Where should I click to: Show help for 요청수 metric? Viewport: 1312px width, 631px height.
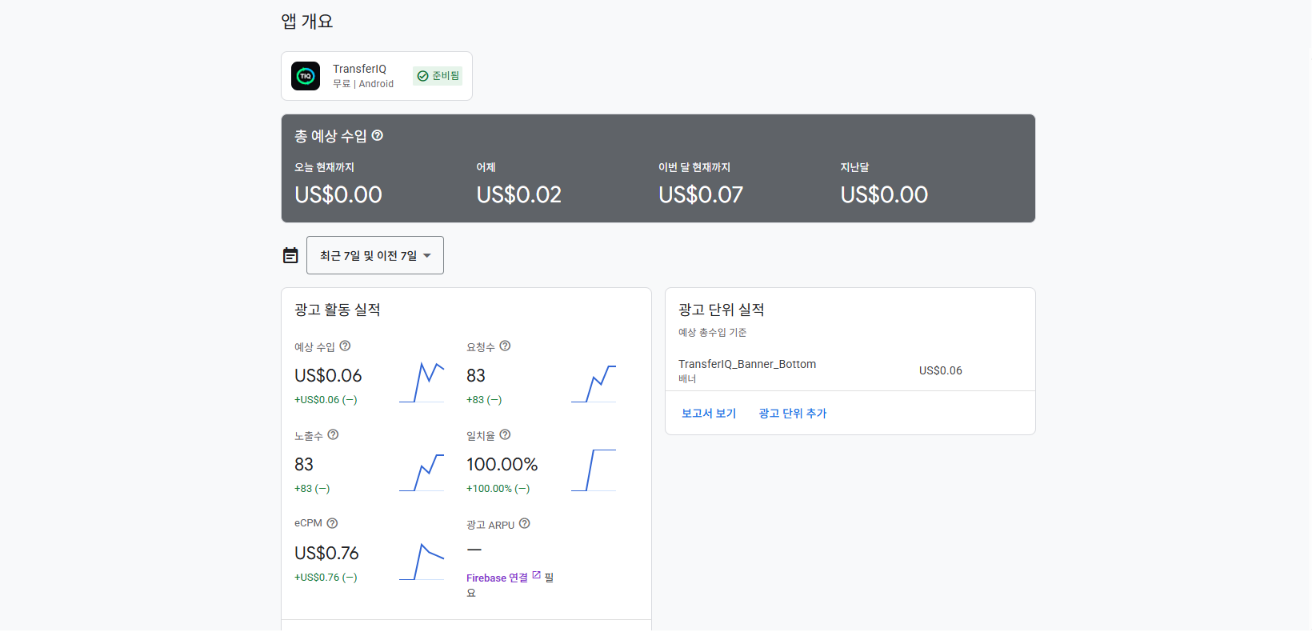tap(505, 346)
